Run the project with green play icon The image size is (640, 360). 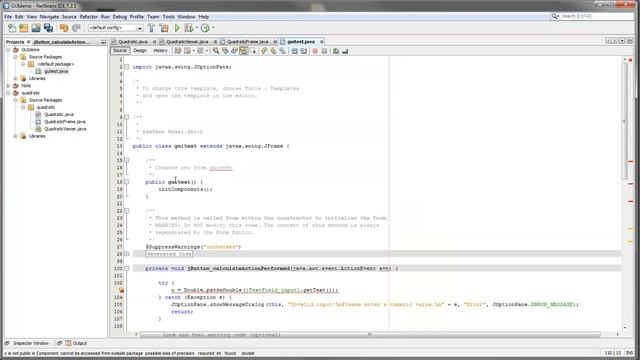tap(177, 28)
